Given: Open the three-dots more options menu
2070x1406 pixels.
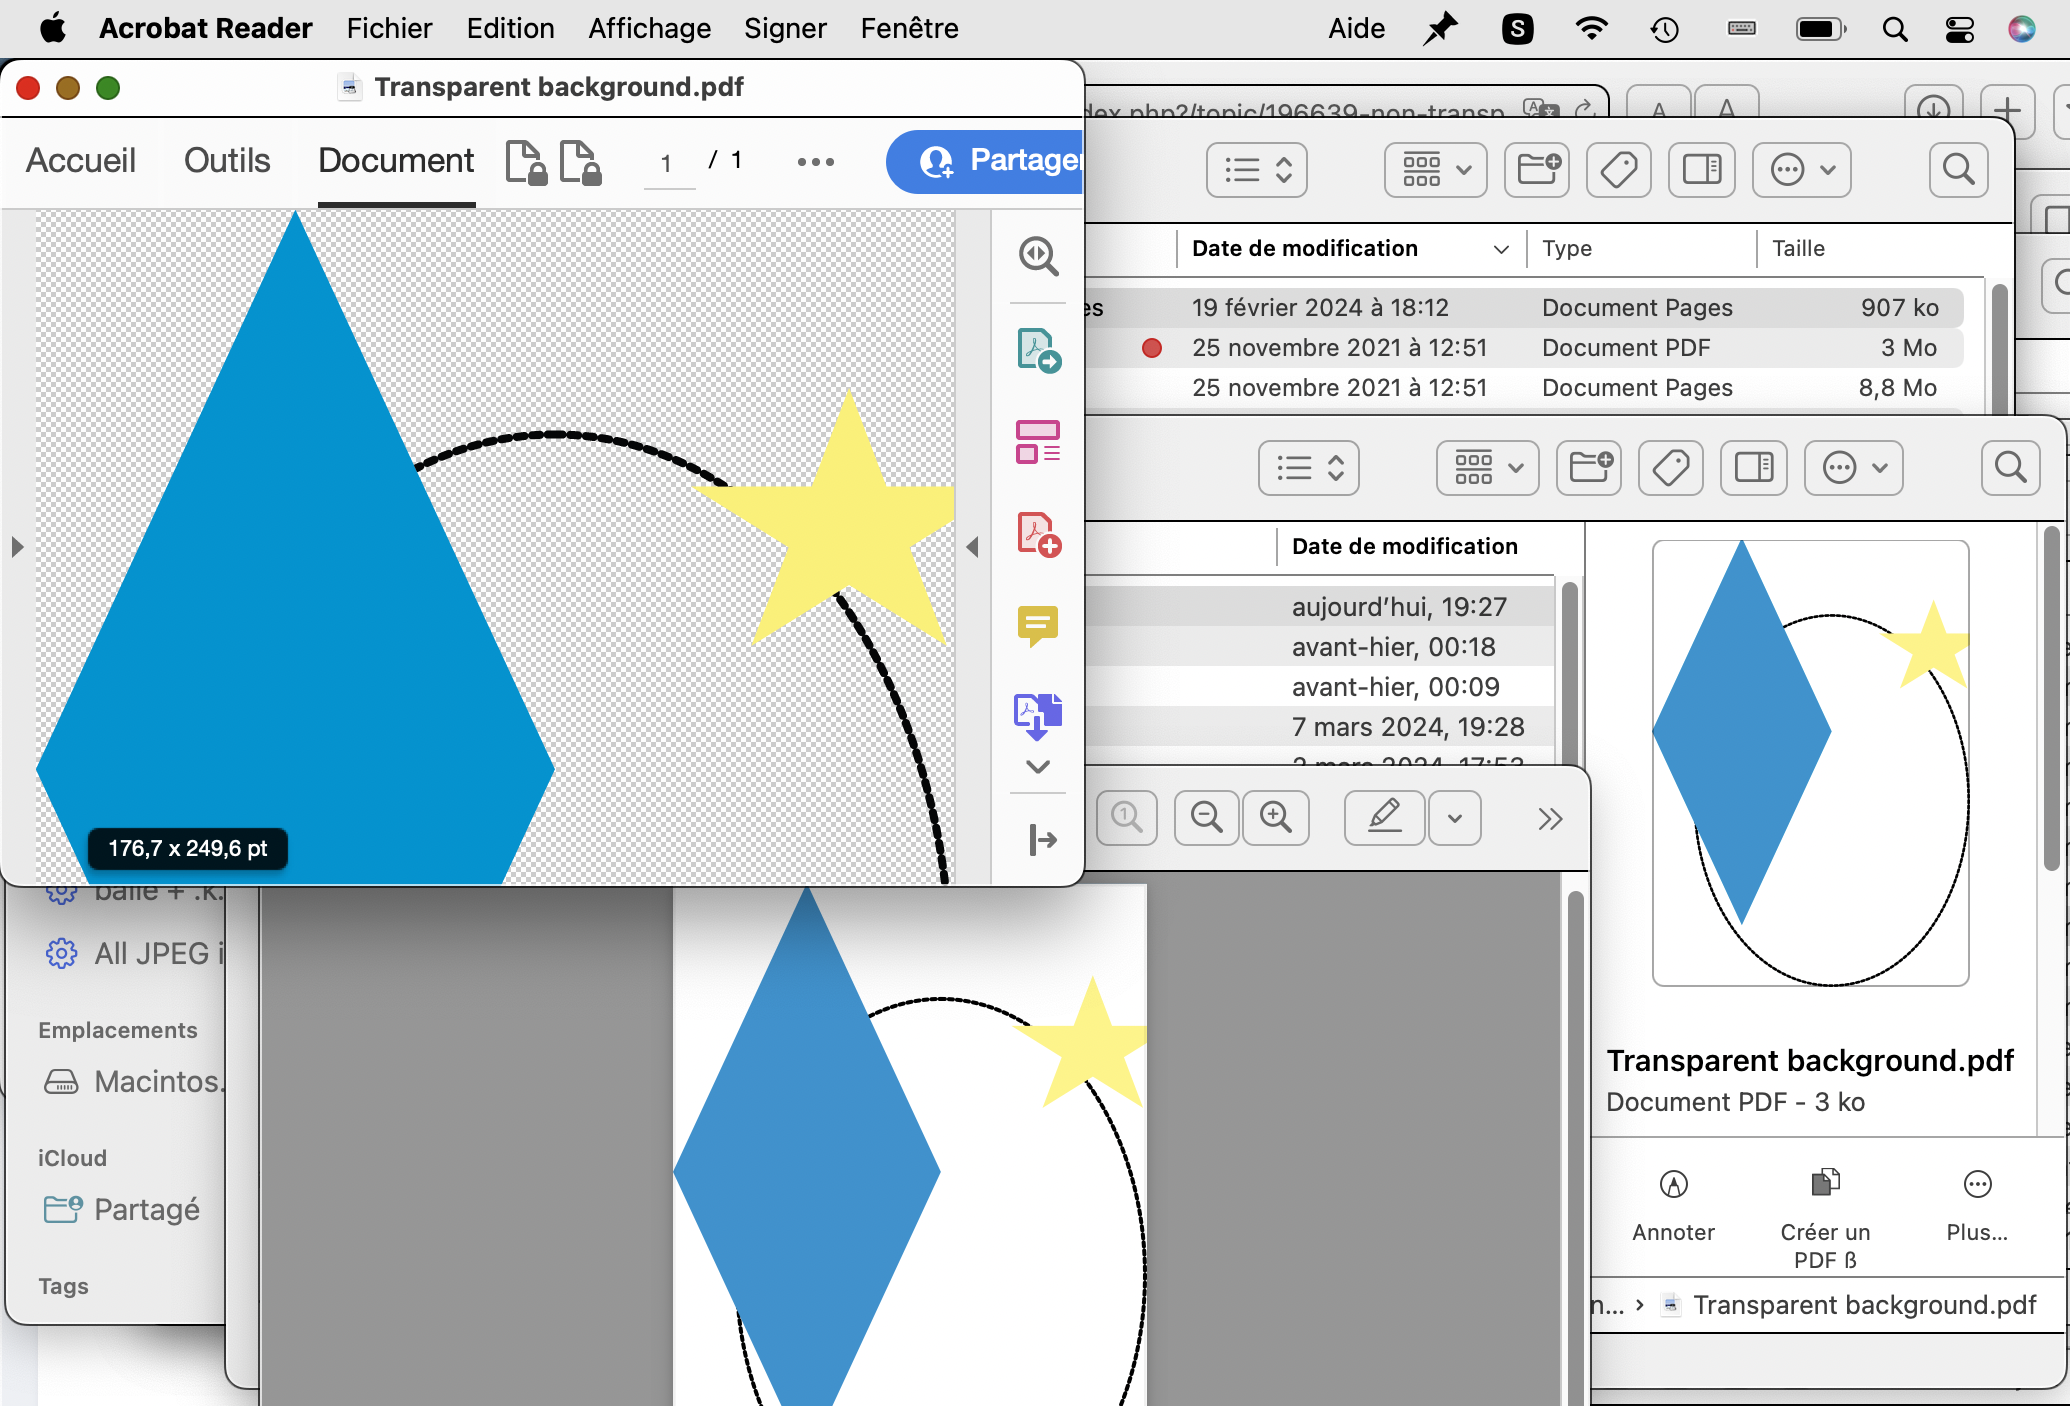Looking at the screenshot, I should click(x=816, y=162).
